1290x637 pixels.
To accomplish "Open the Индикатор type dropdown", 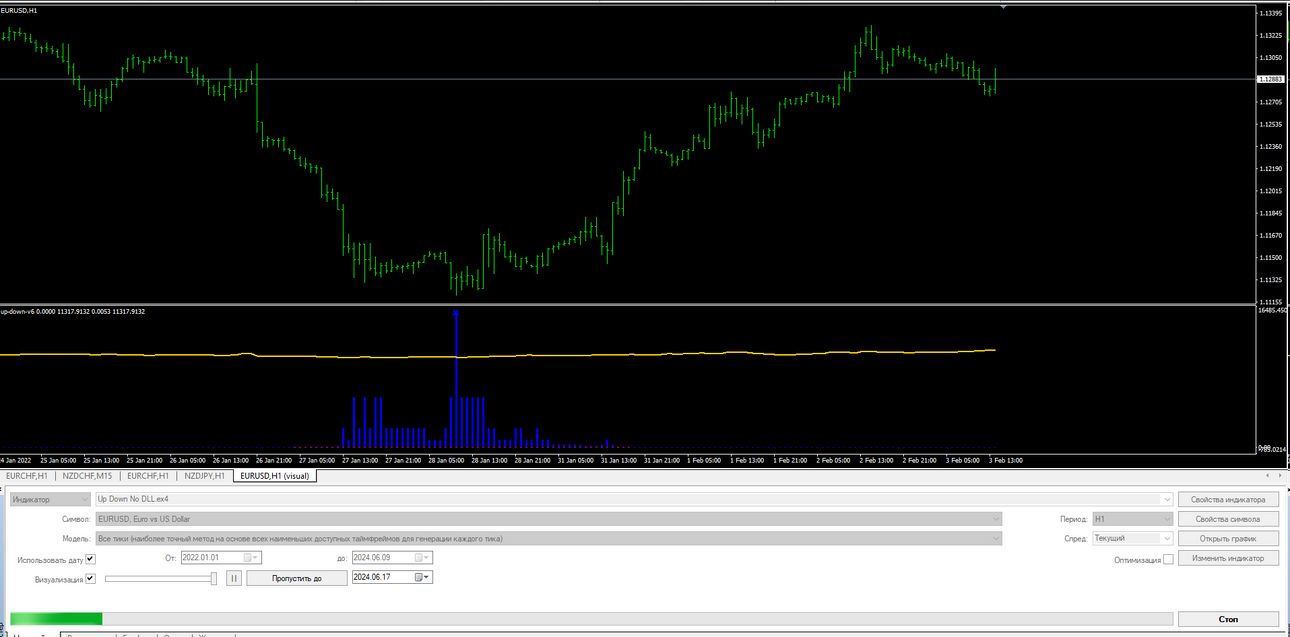I will [x=50, y=499].
